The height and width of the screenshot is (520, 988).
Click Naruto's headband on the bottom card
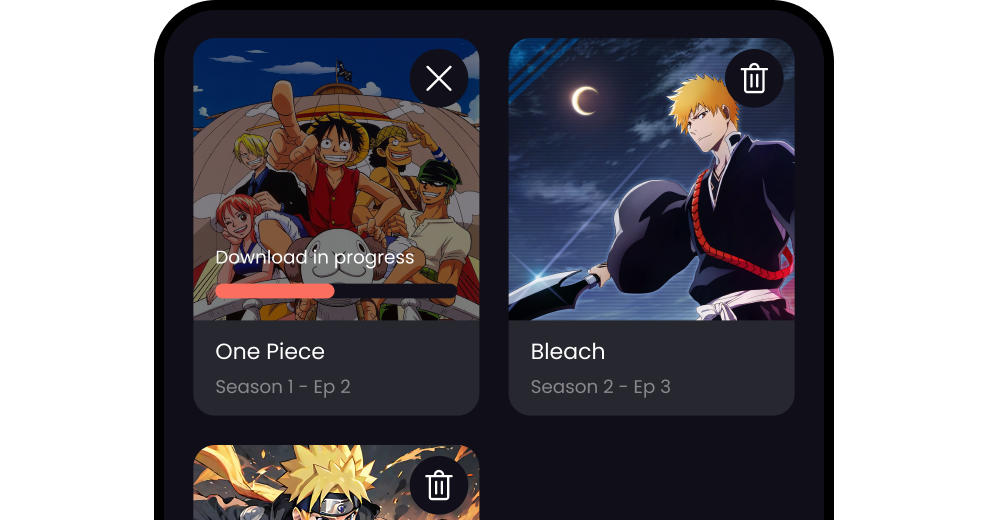point(336,506)
